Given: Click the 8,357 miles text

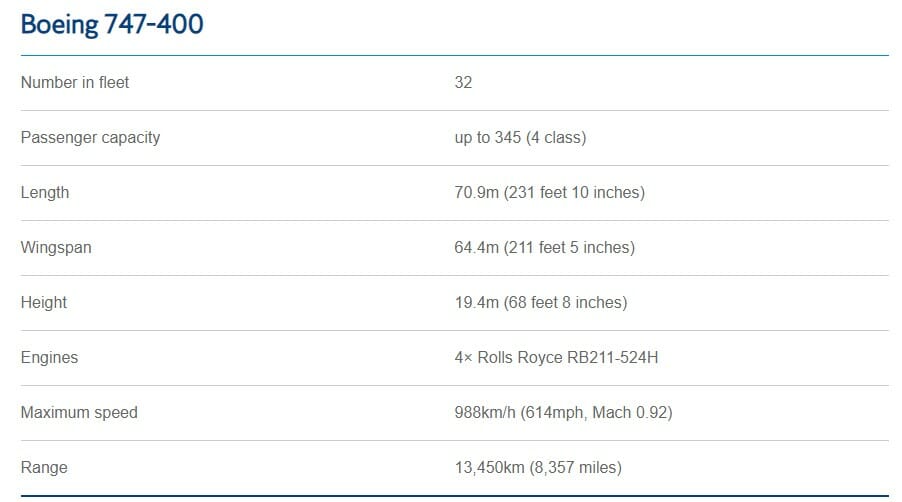Looking at the screenshot, I should click(575, 467).
